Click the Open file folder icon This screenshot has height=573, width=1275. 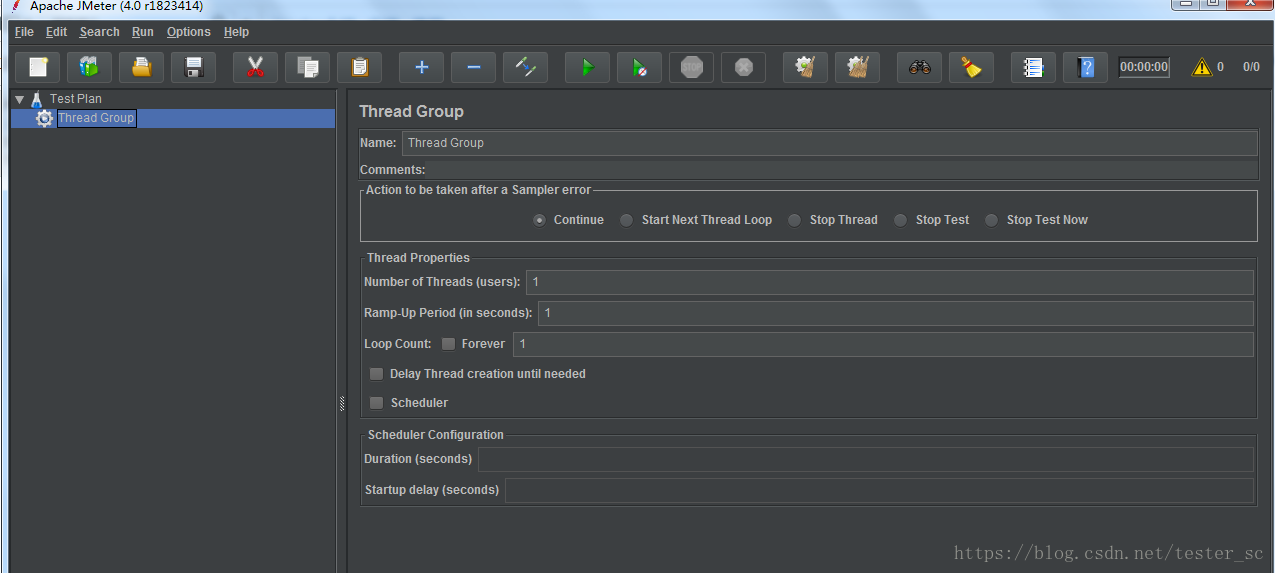[142, 67]
